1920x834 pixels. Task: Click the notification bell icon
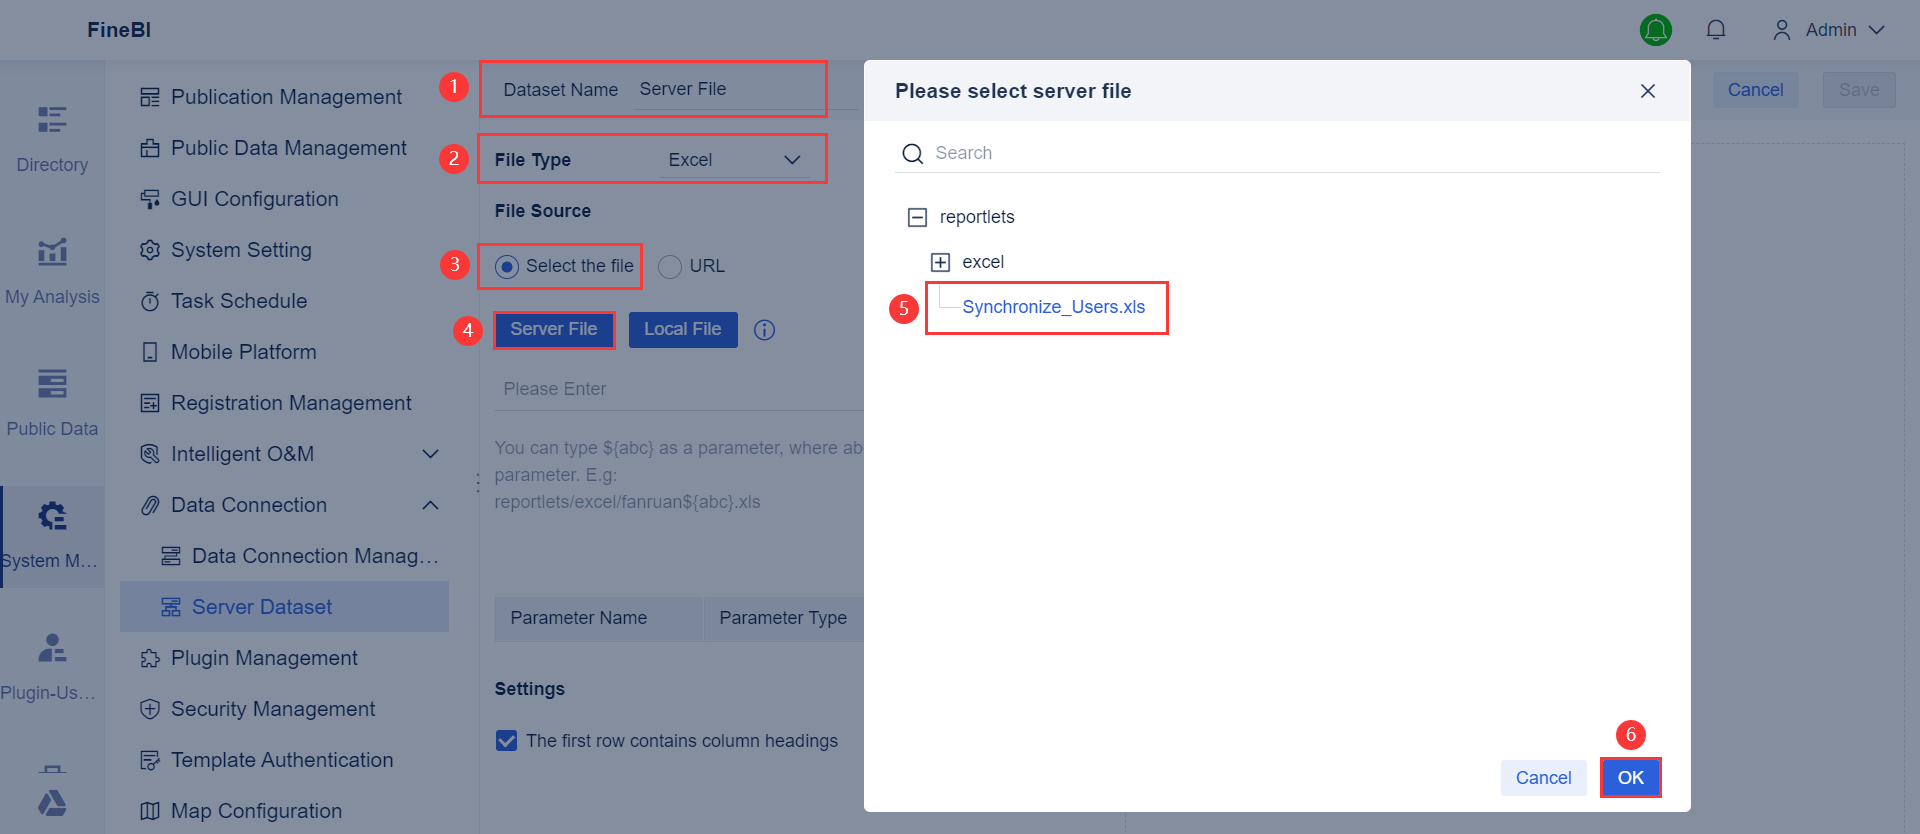(1716, 30)
